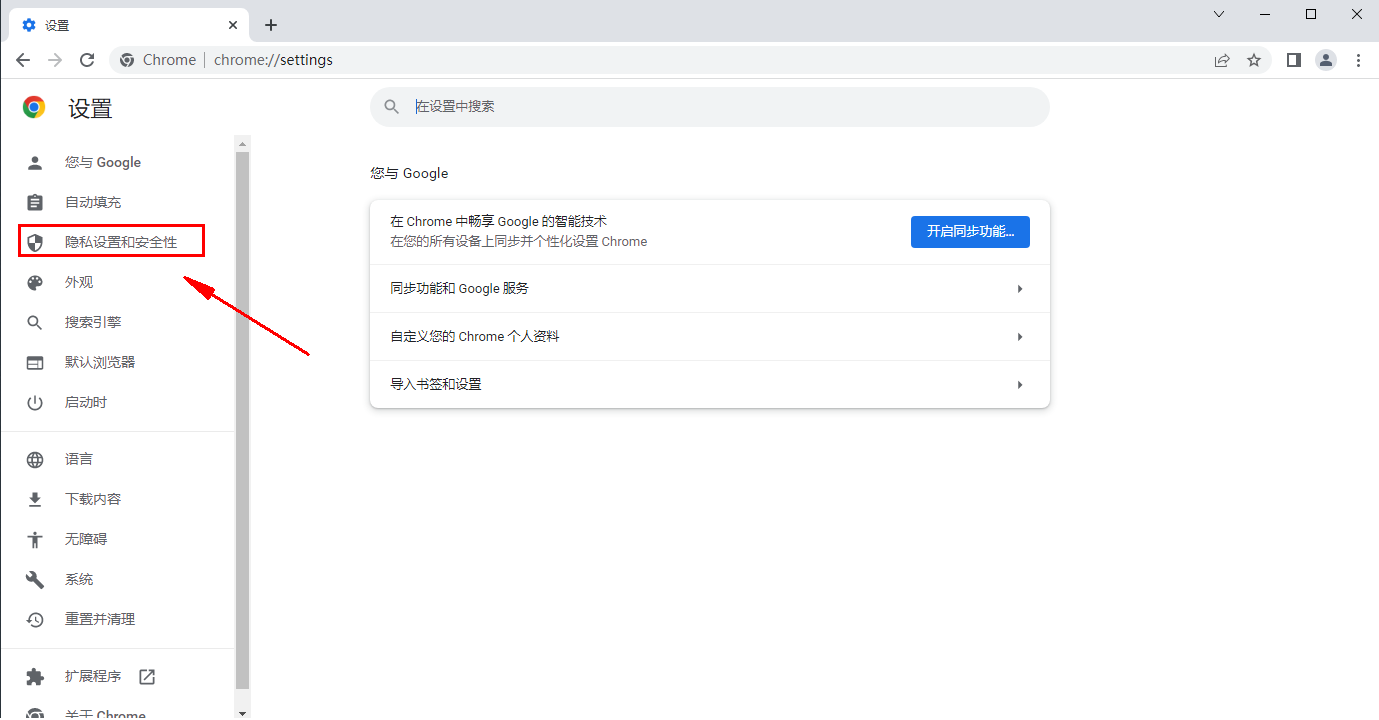Screen dimensions: 1379x720
Task: Open a new tab with the plus button
Action: point(271,25)
